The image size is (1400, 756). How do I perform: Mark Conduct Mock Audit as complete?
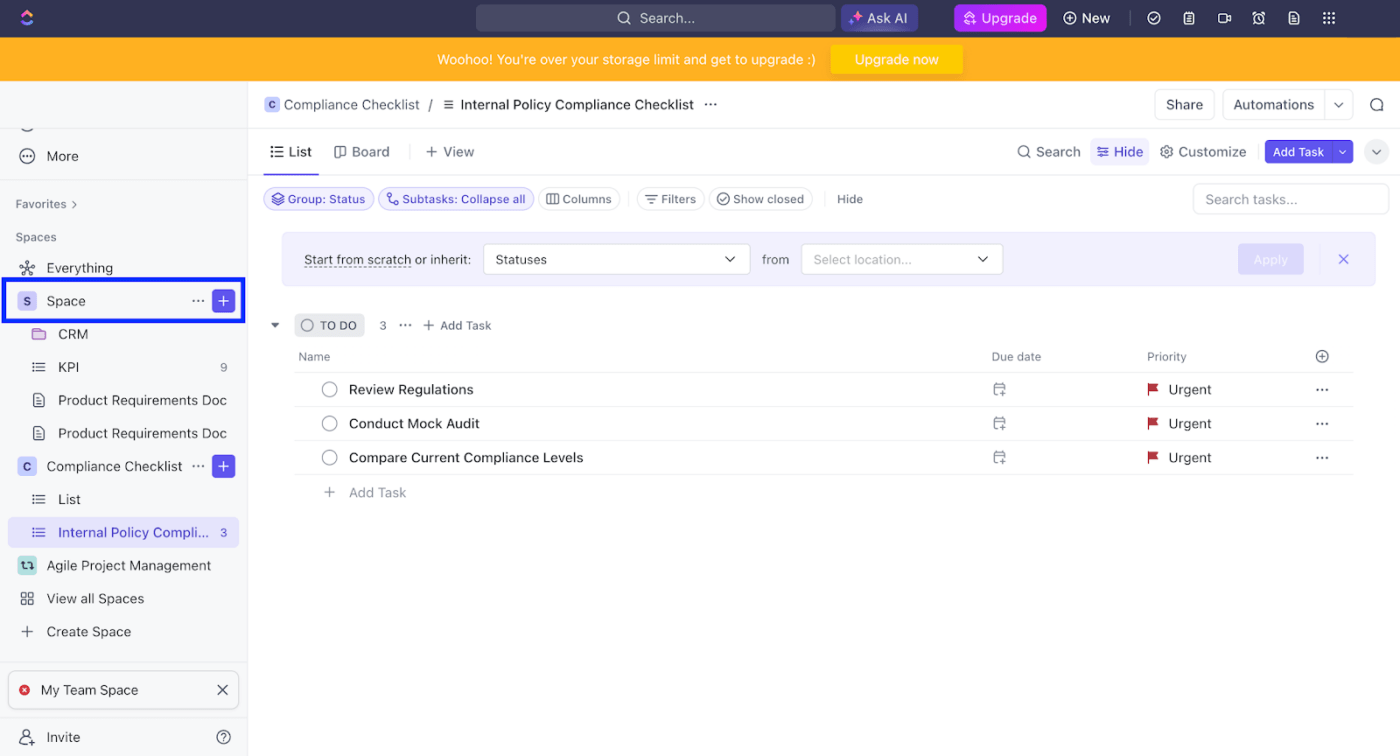[329, 424]
